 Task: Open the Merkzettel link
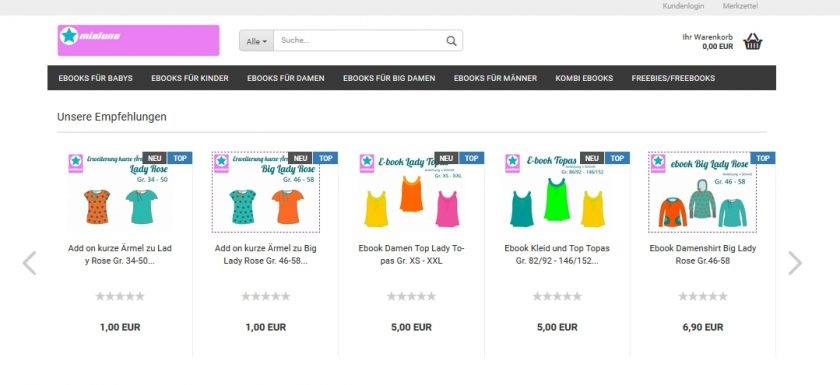click(x=740, y=6)
